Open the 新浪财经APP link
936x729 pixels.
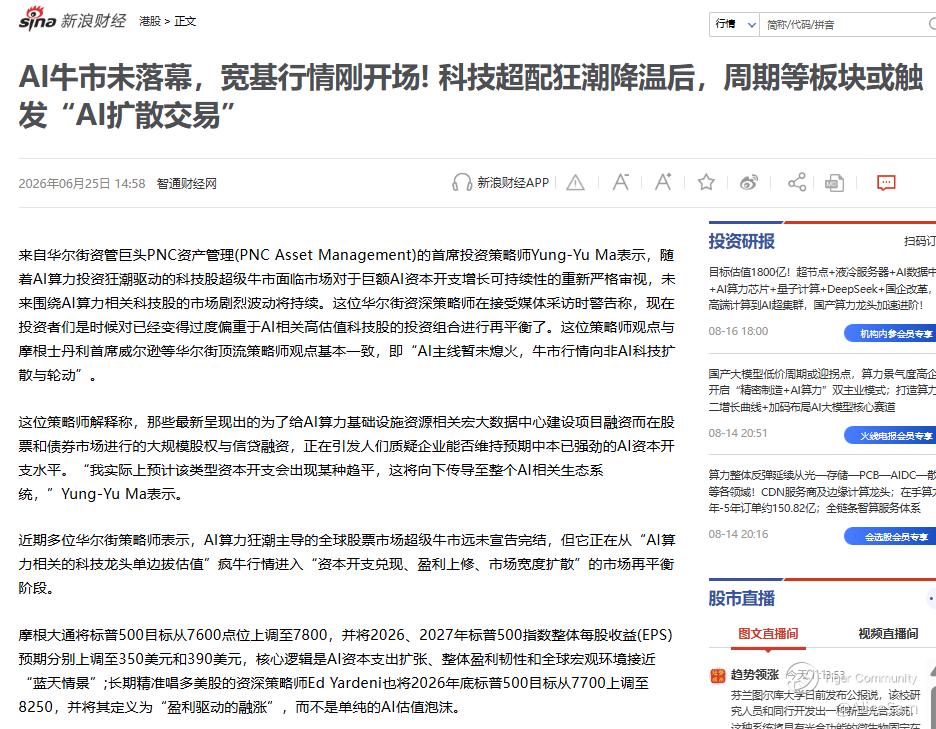pos(513,183)
